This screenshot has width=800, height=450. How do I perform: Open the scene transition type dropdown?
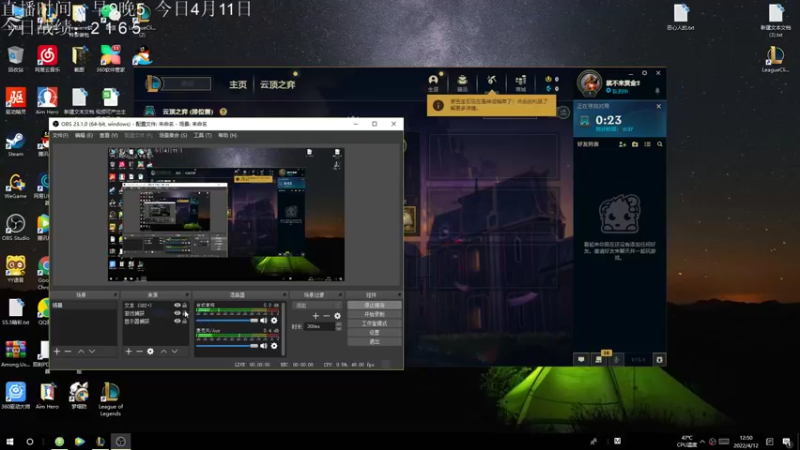pyautogui.click(x=317, y=305)
